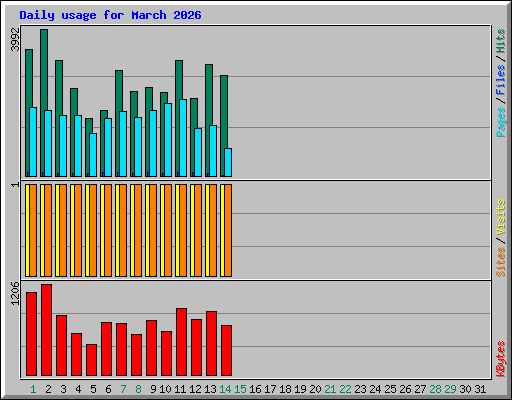This screenshot has height=400, width=512.
Task: Click the red KBytes bar for day 2
Action: click(x=47, y=330)
